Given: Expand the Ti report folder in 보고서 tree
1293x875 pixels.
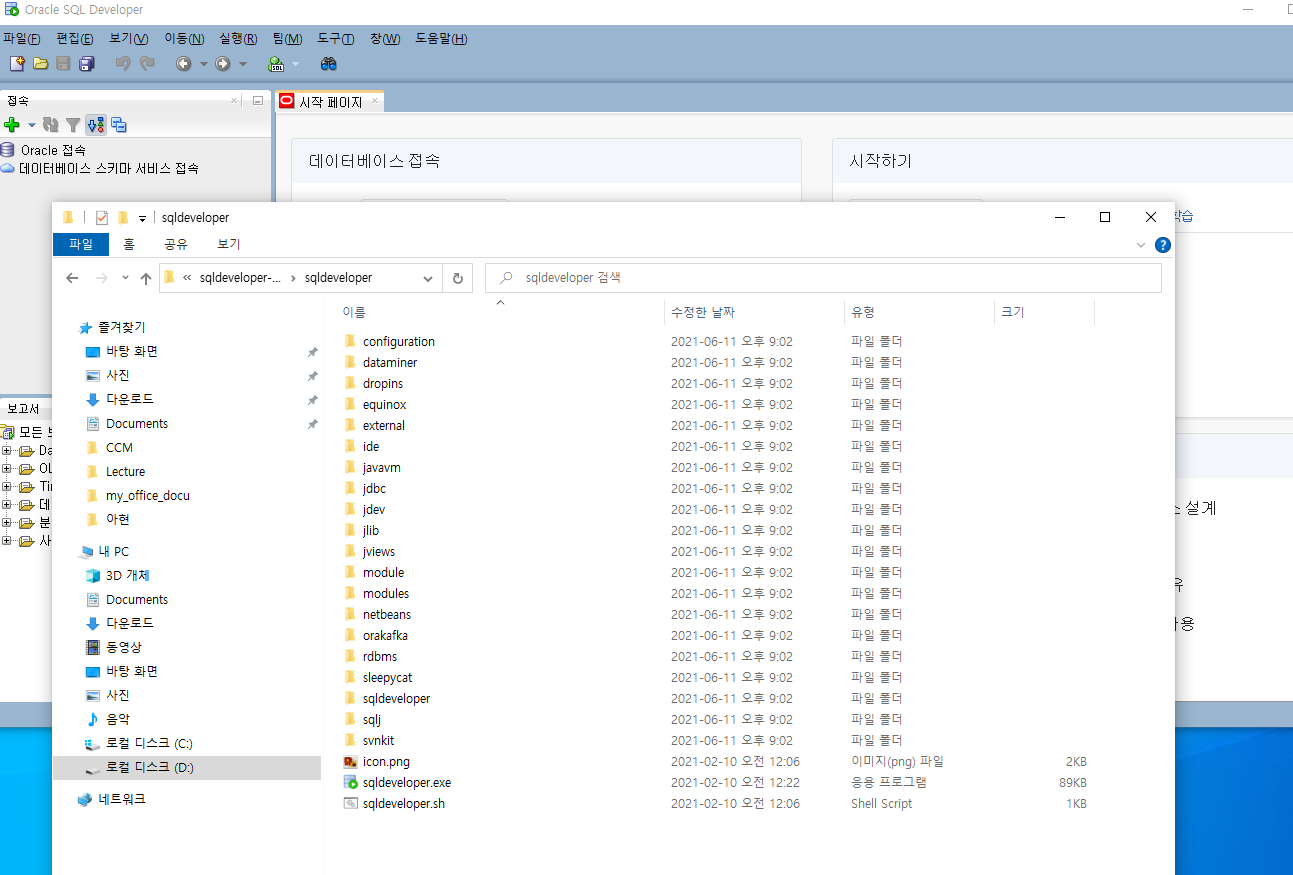Looking at the screenshot, I should (x=7, y=487).
